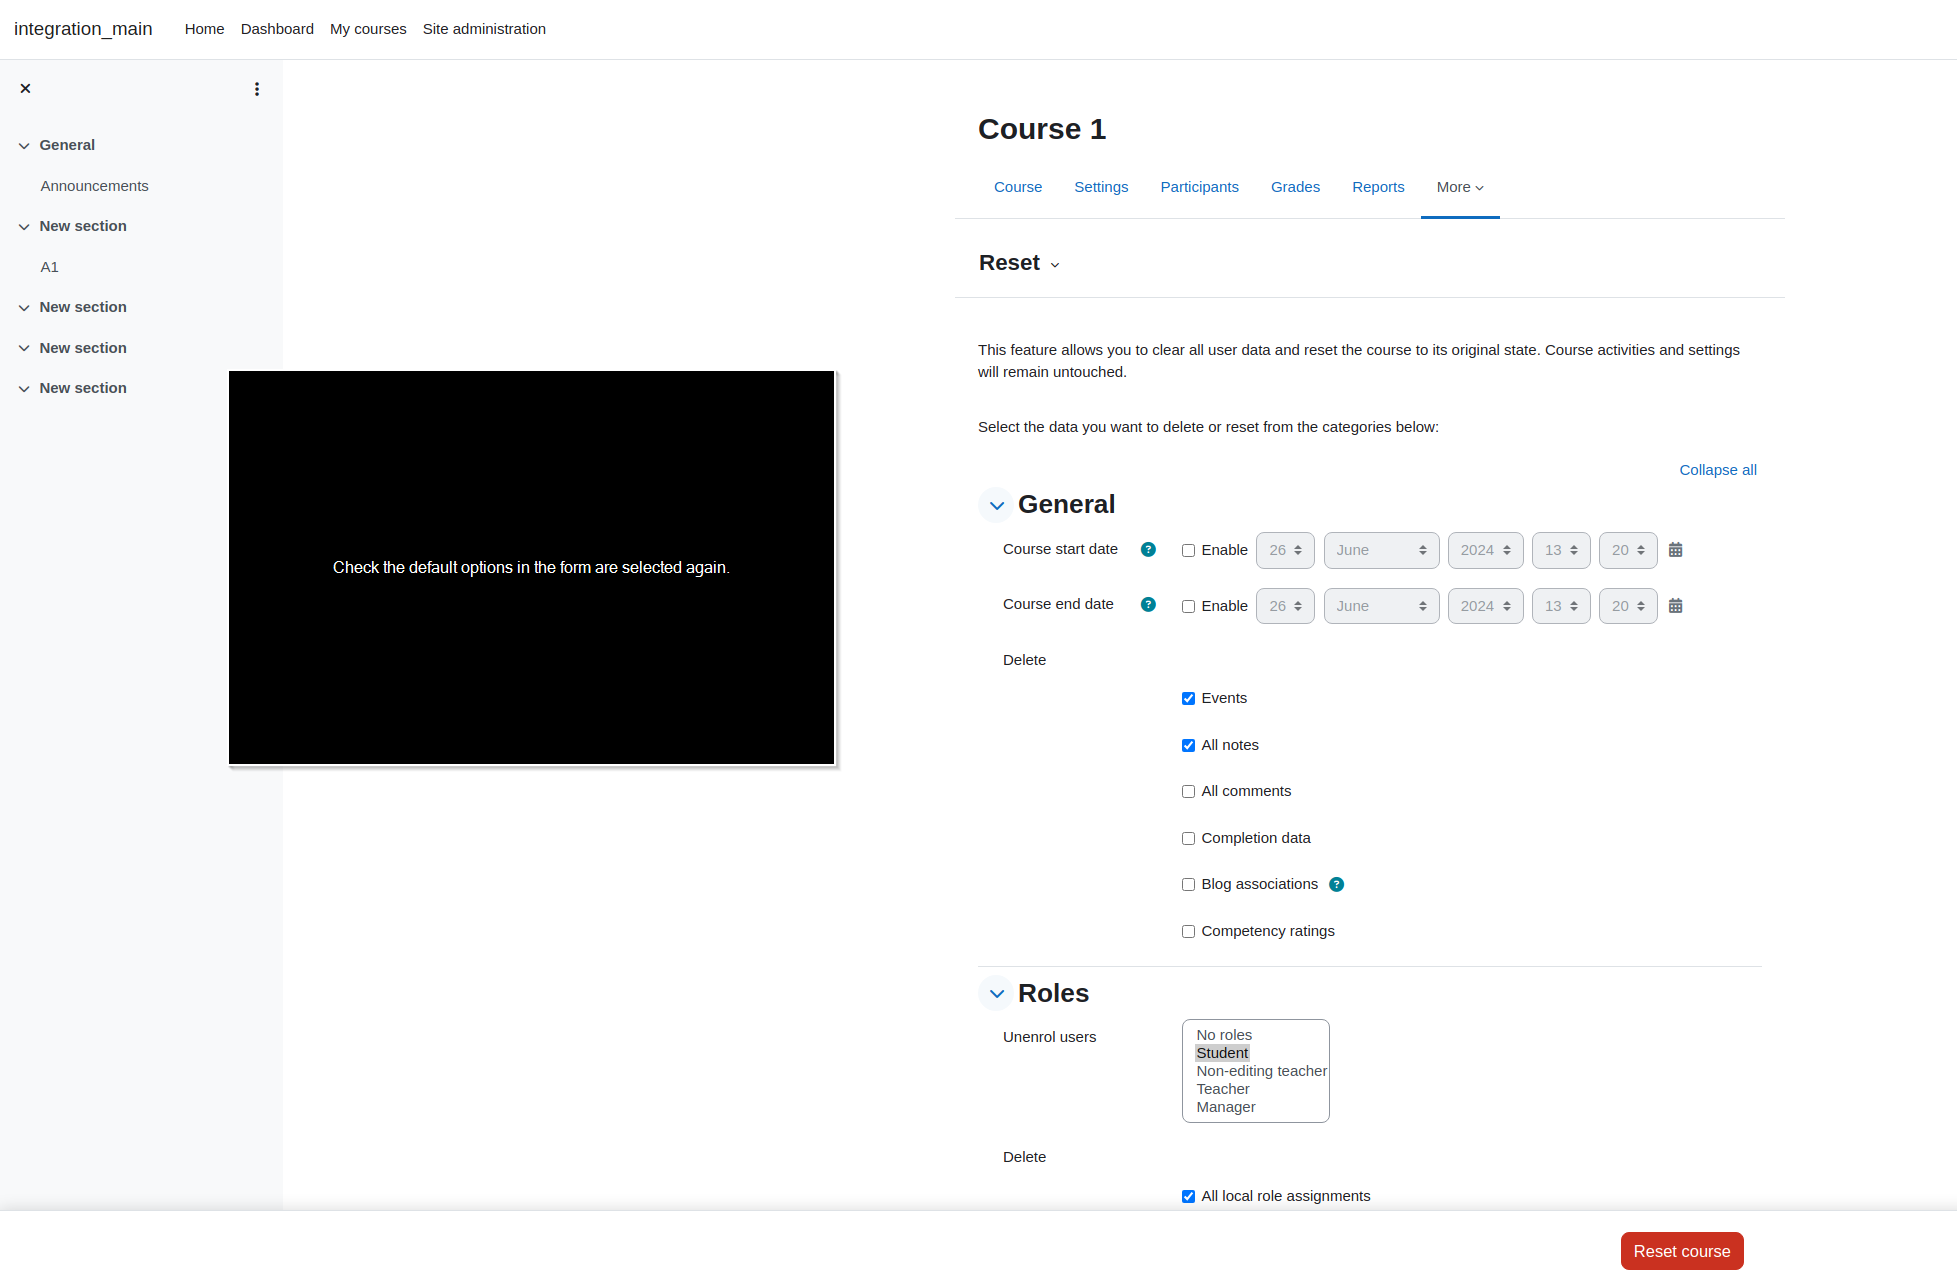The image size is (1957, 1287).
Task: Collapse the Roles form section chevron
Action: pos(997,993)
